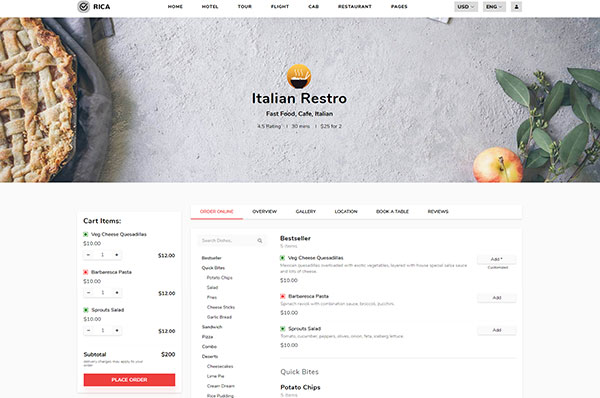Open the user account icon
This screenshot has width=600, height=398.
tap(516, 7)
